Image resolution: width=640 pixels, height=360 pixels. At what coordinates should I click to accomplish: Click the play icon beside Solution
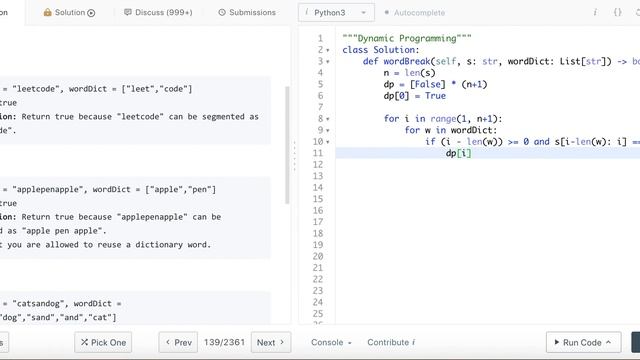(91, 13)
